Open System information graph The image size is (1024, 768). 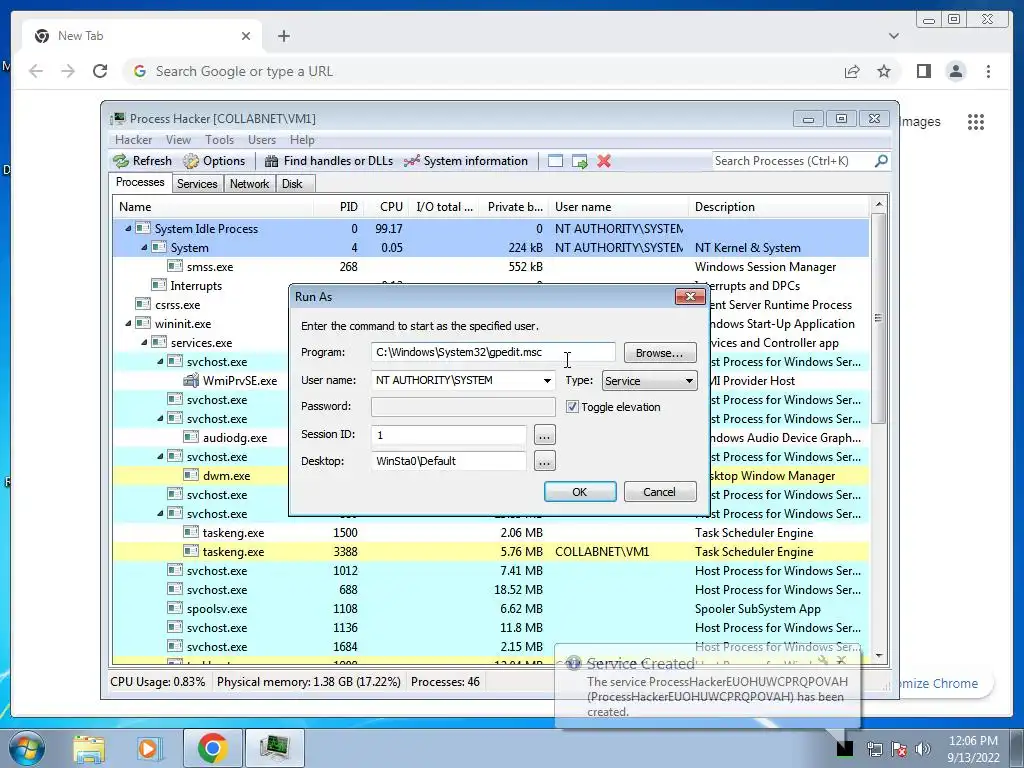click(466, 161)
